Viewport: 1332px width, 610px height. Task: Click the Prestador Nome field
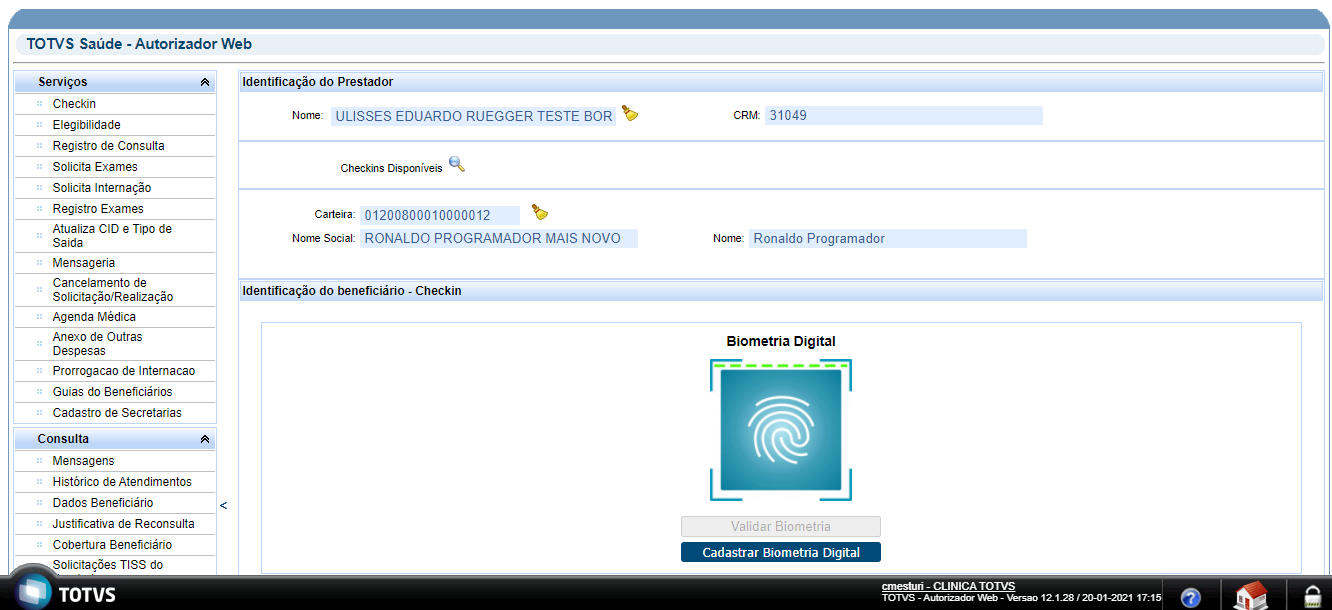click(x=474, y=116)
